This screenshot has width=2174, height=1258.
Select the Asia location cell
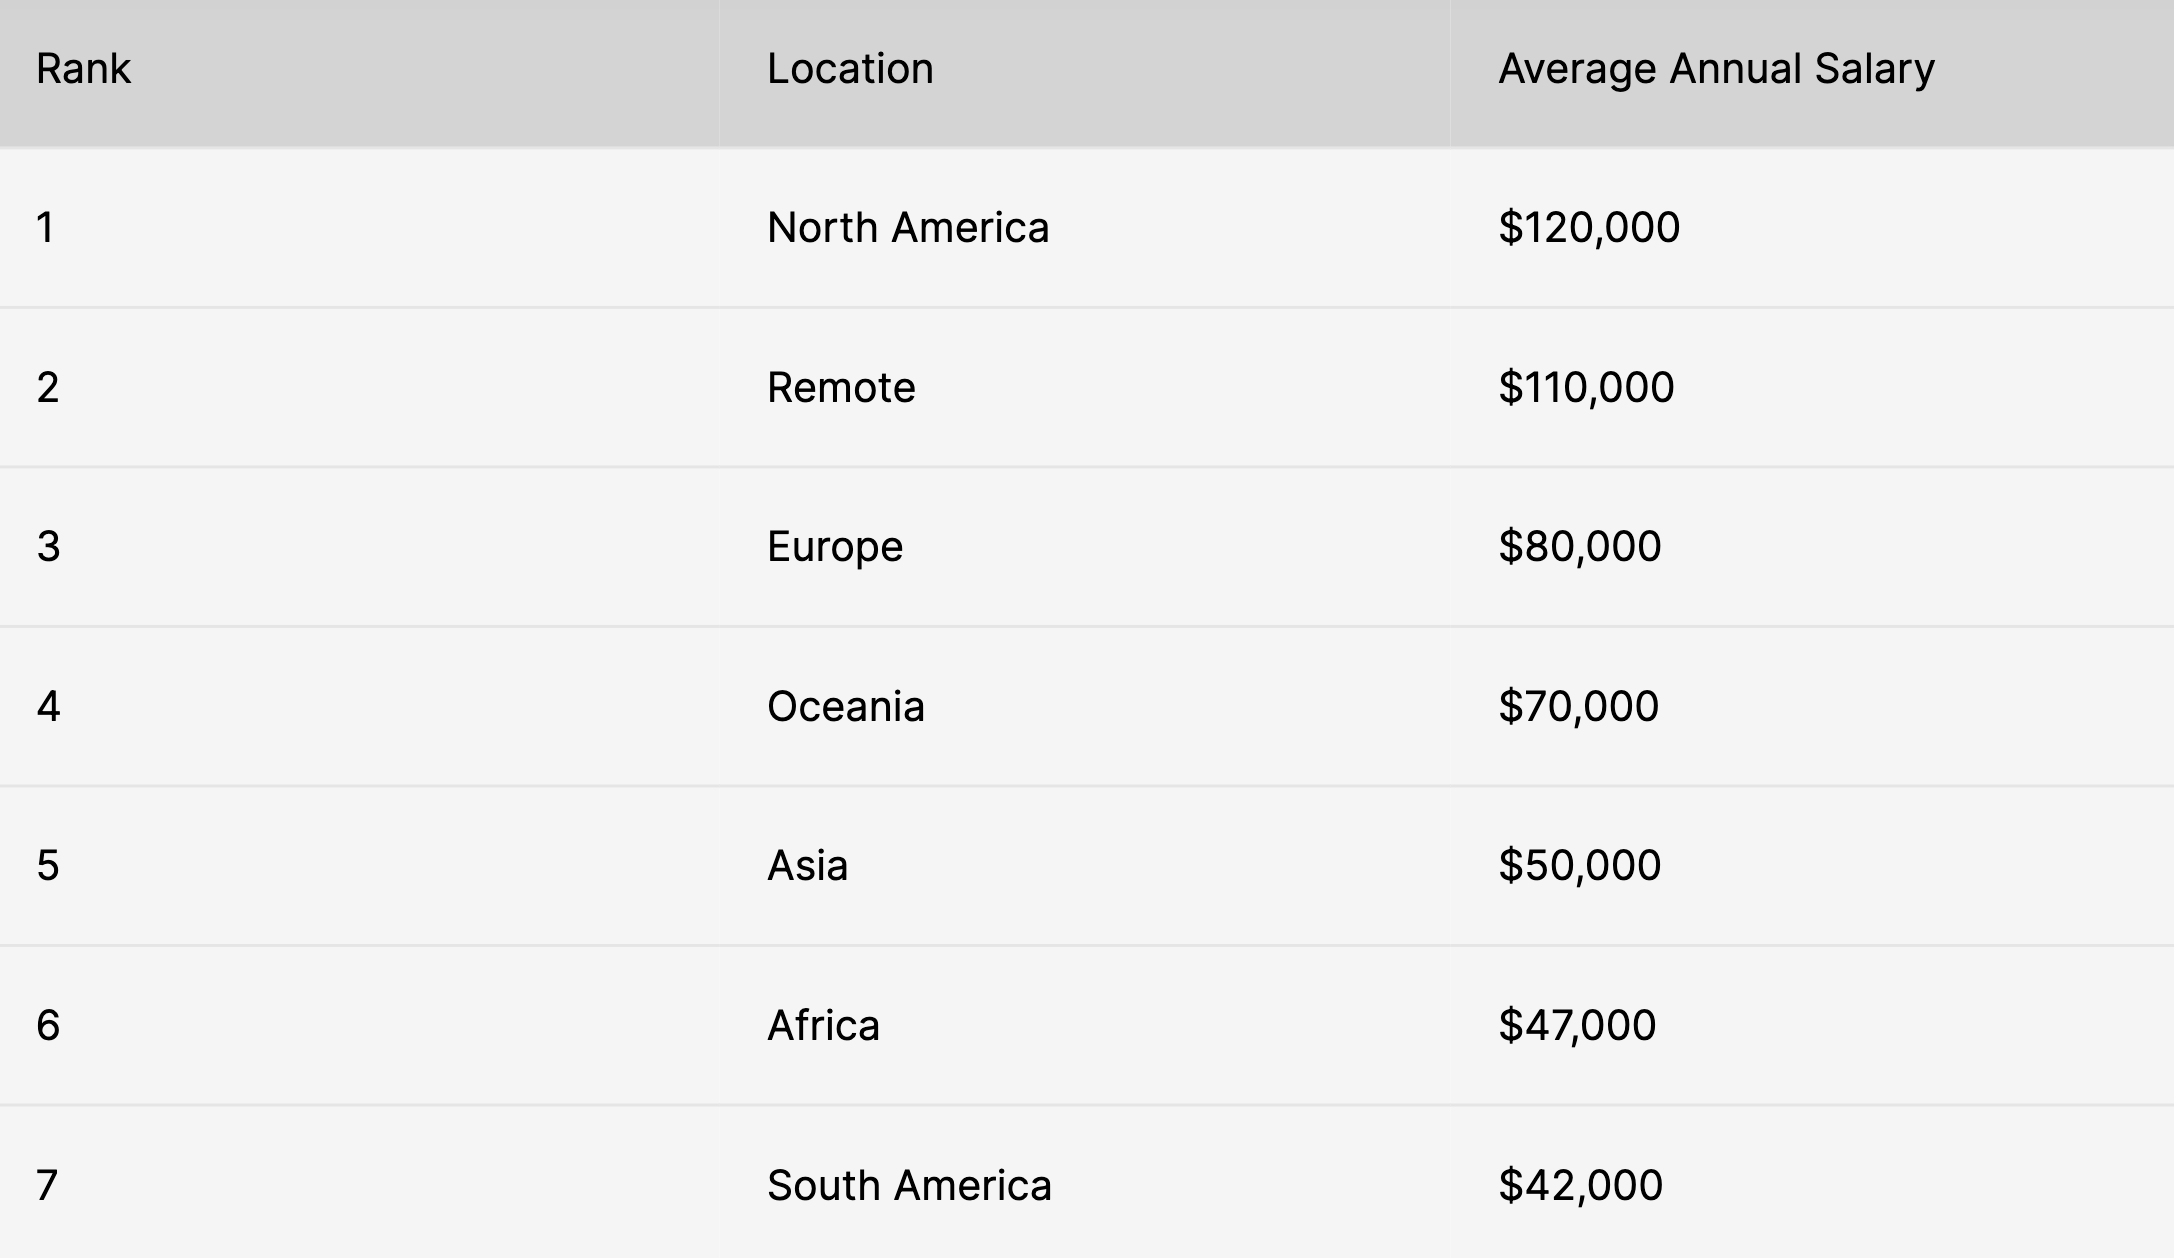click(x=807, y=866)
